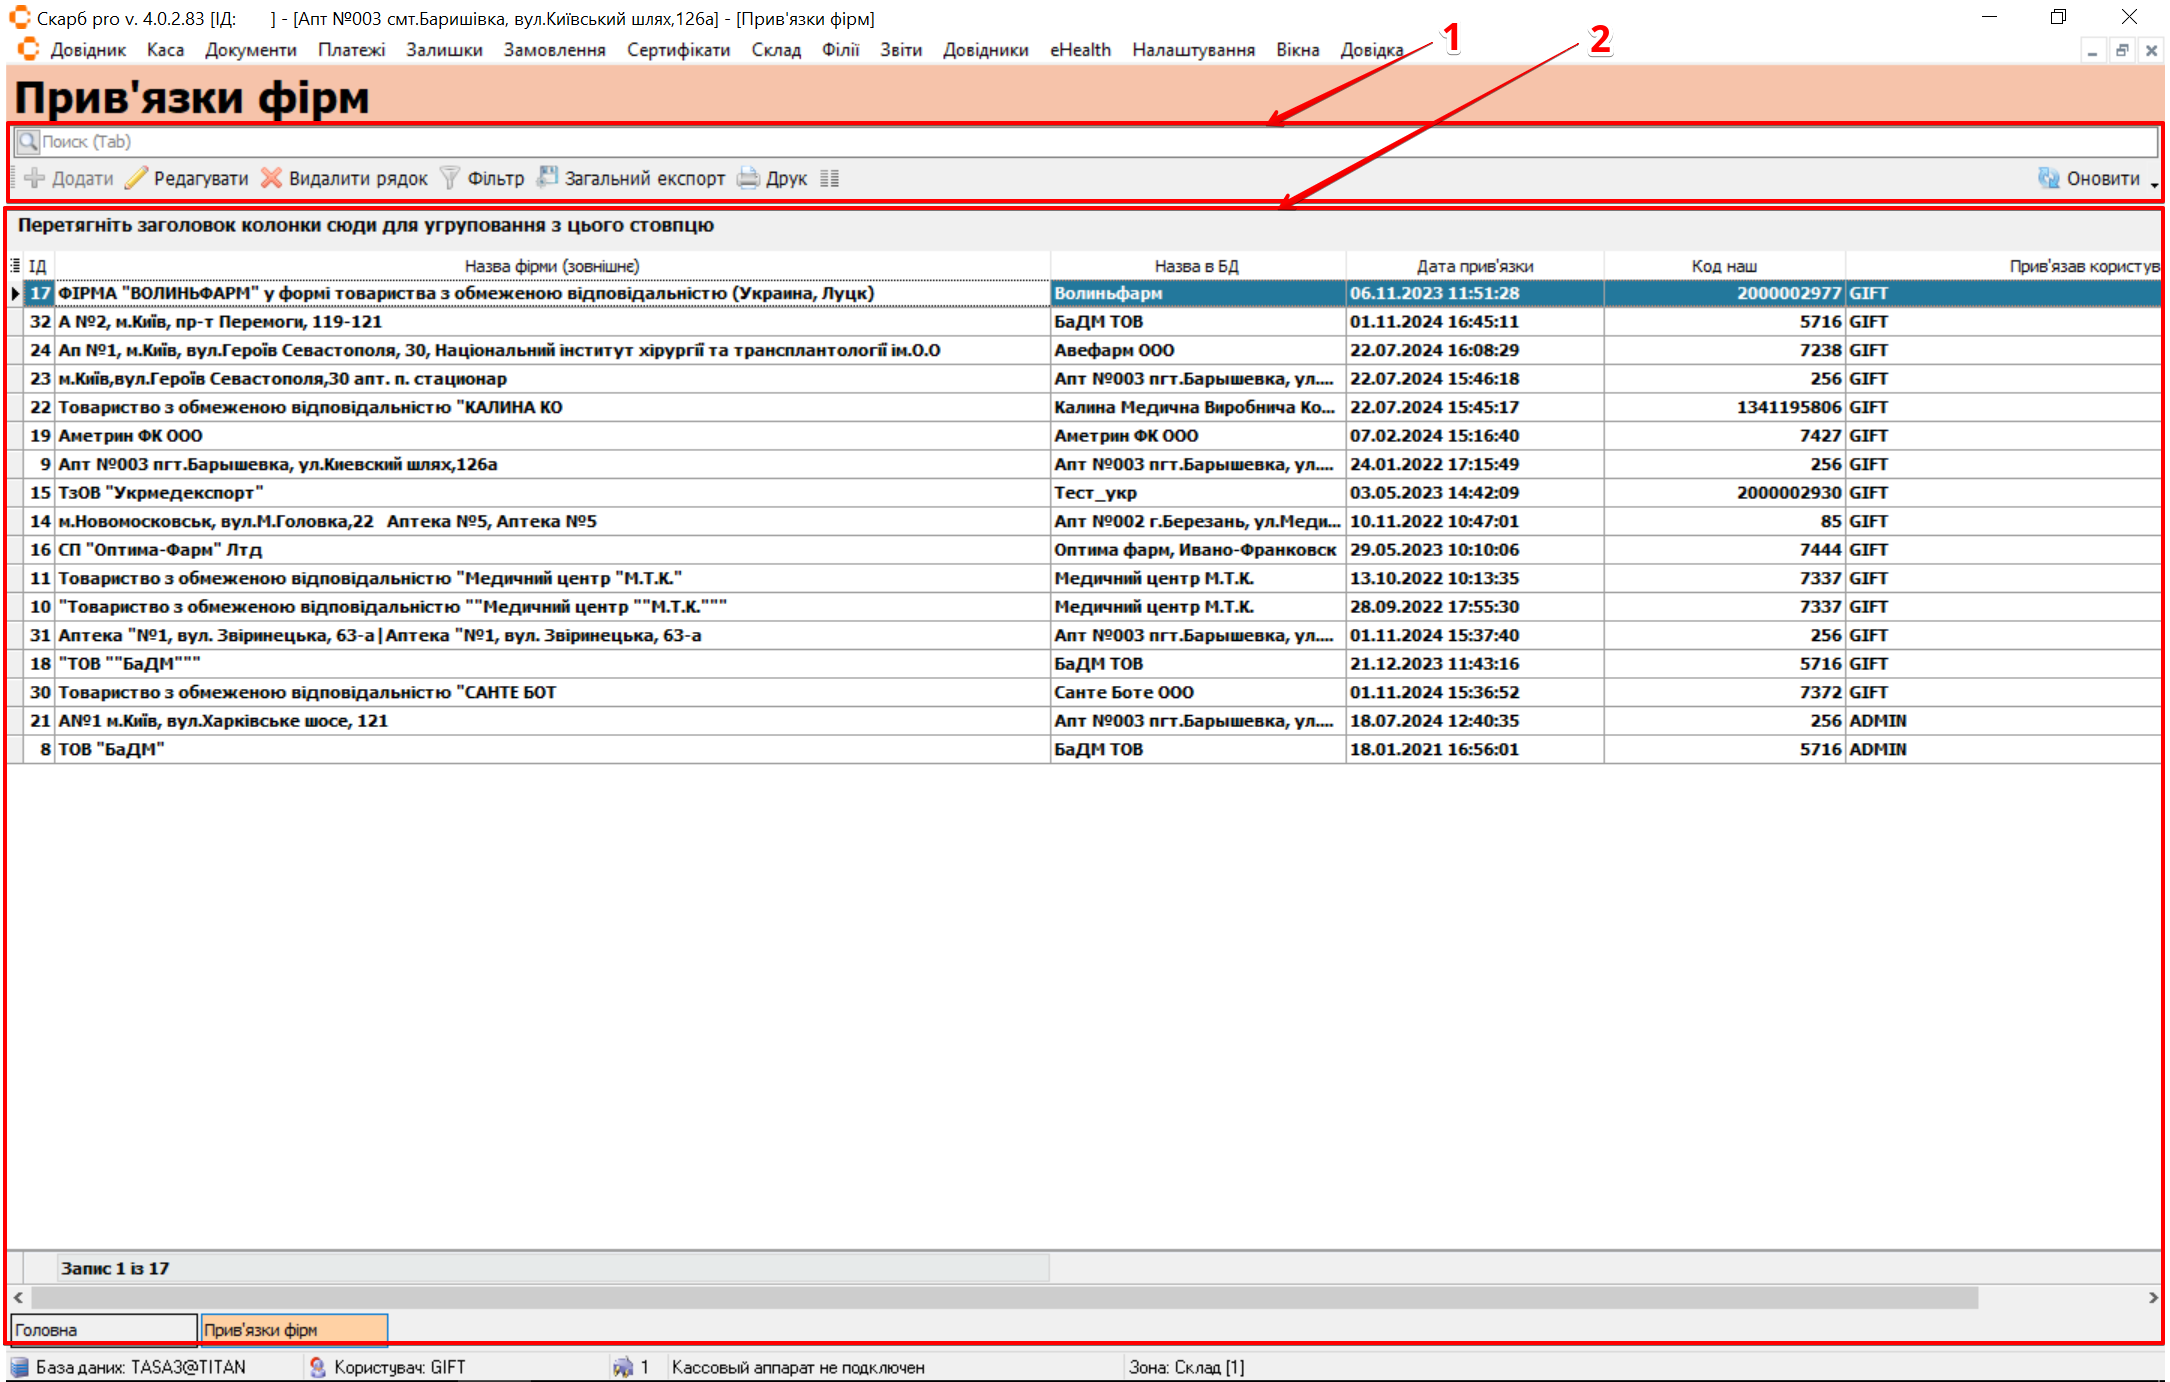The height and width of the screenshot is (1382, 2170).
Task: Sort by Дата прив'язки column header
Action: (1474, 266)
